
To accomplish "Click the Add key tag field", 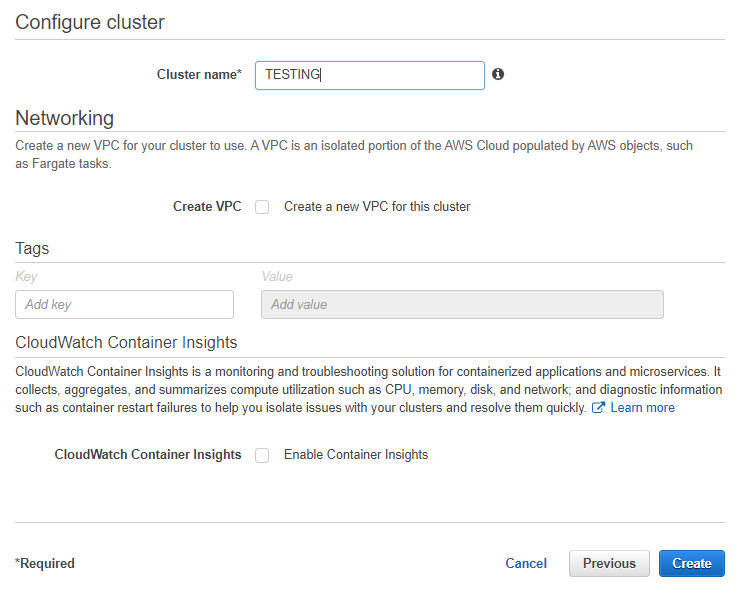I will tap(124, 304).
